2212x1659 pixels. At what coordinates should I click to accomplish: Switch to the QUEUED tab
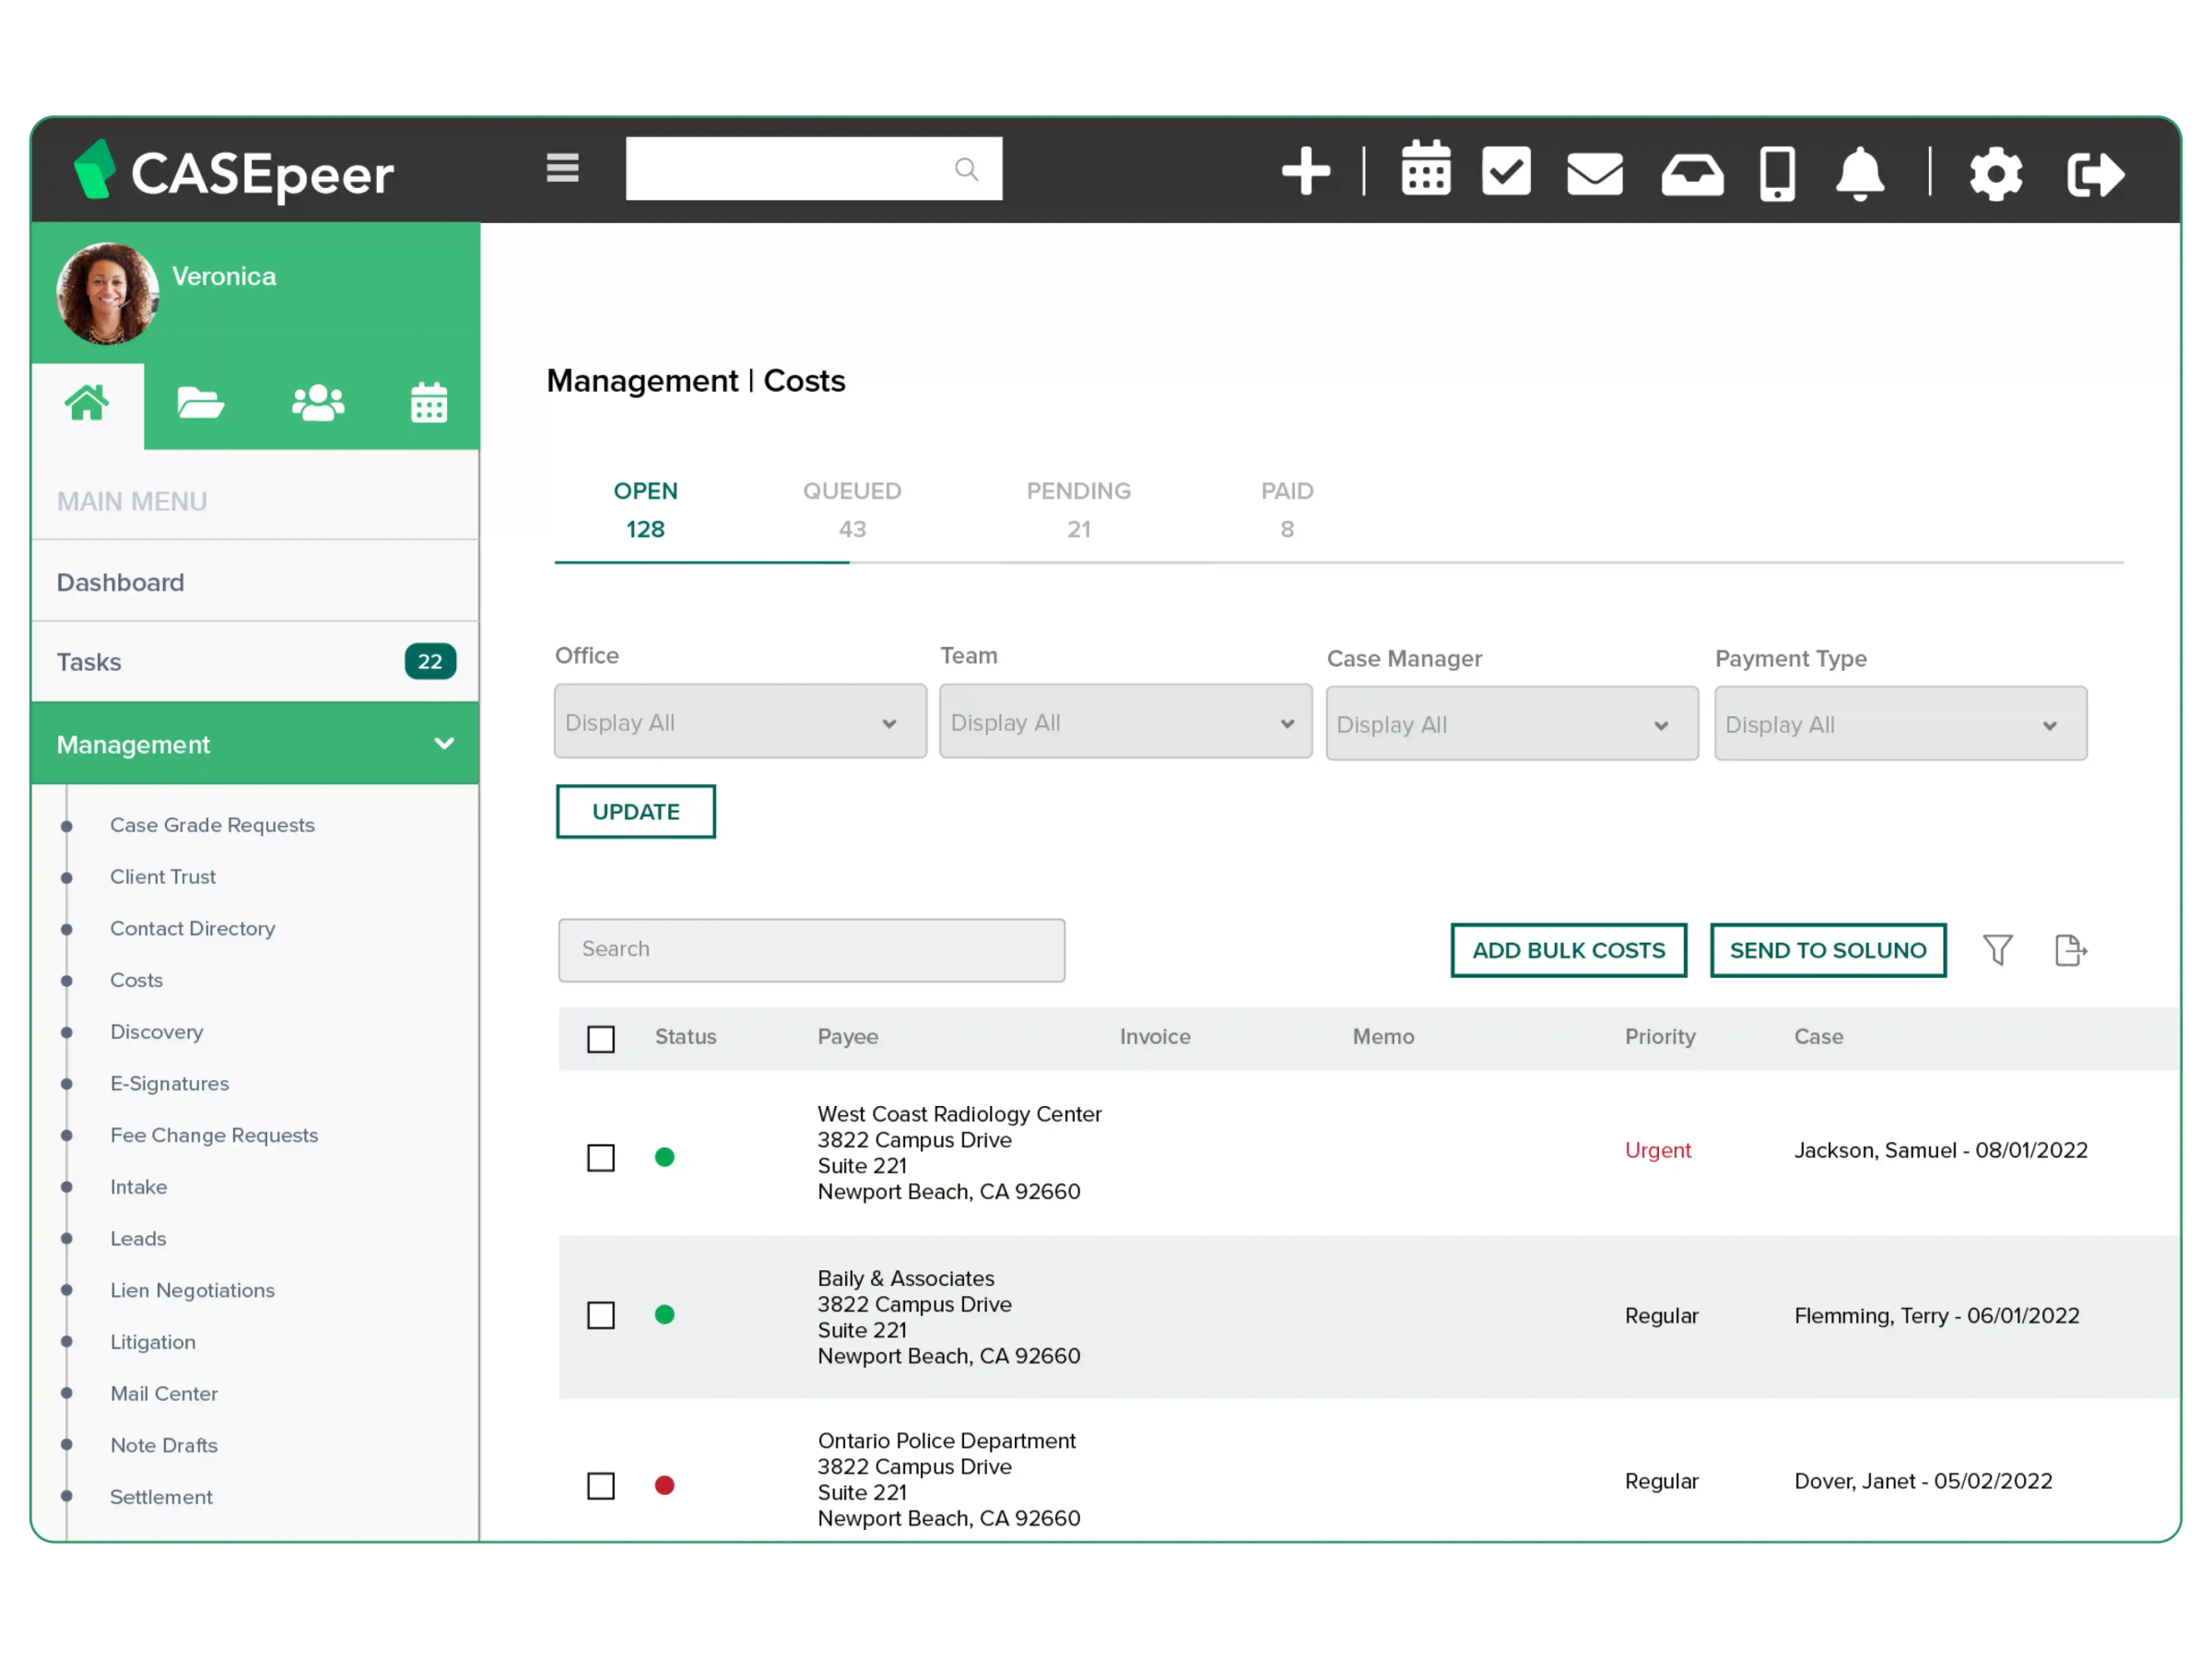[x=852, y=509]
